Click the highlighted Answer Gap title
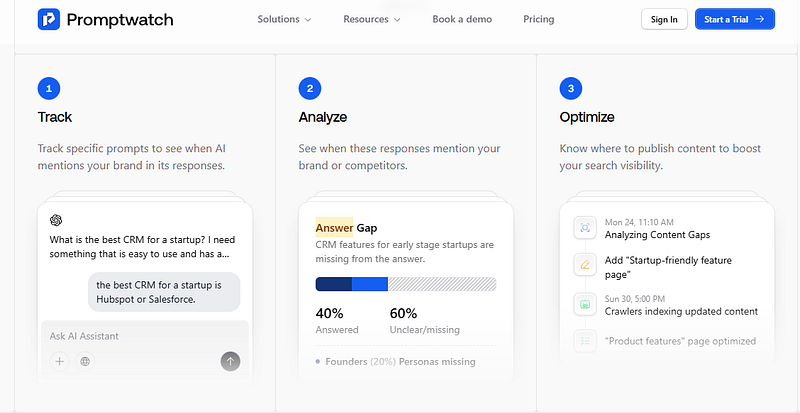The image size is (800, 413). (346, 228)
